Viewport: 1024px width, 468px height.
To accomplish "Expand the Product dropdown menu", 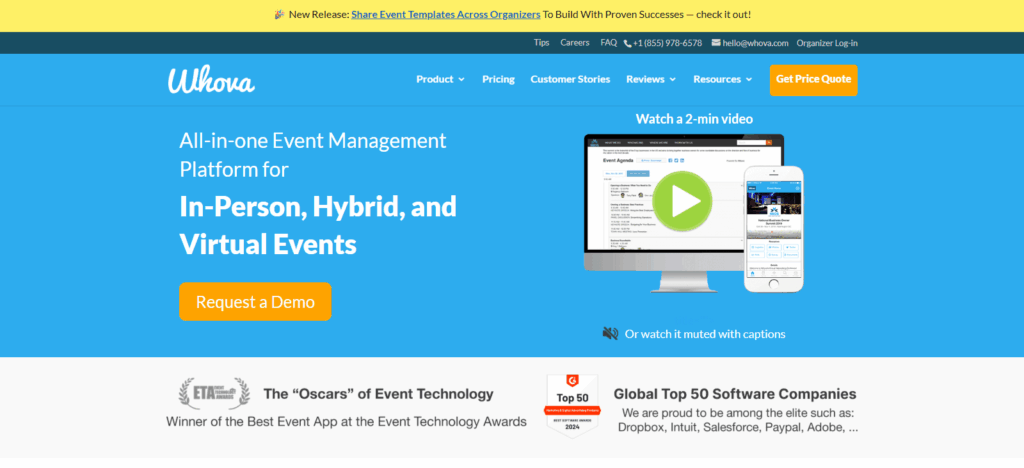I will click(440, 79).
